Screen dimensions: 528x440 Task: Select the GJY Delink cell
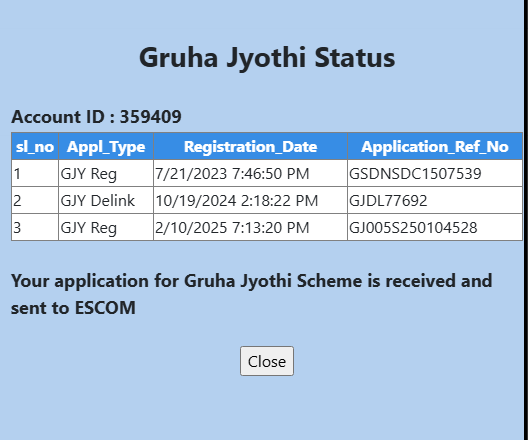(106, 200)
